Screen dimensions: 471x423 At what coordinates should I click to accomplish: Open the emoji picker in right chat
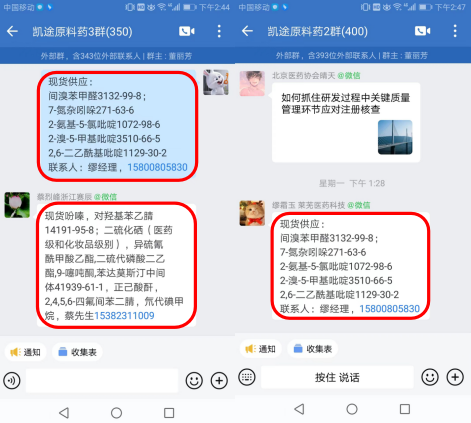430,377
